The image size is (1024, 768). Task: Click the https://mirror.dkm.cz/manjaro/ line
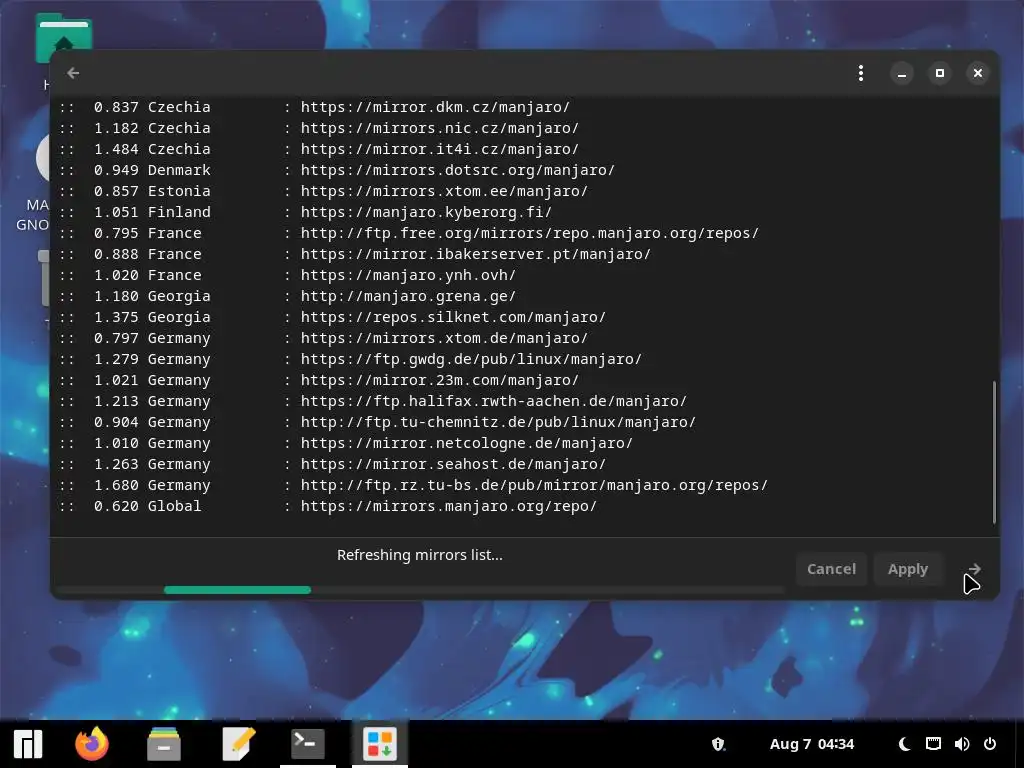315,107
